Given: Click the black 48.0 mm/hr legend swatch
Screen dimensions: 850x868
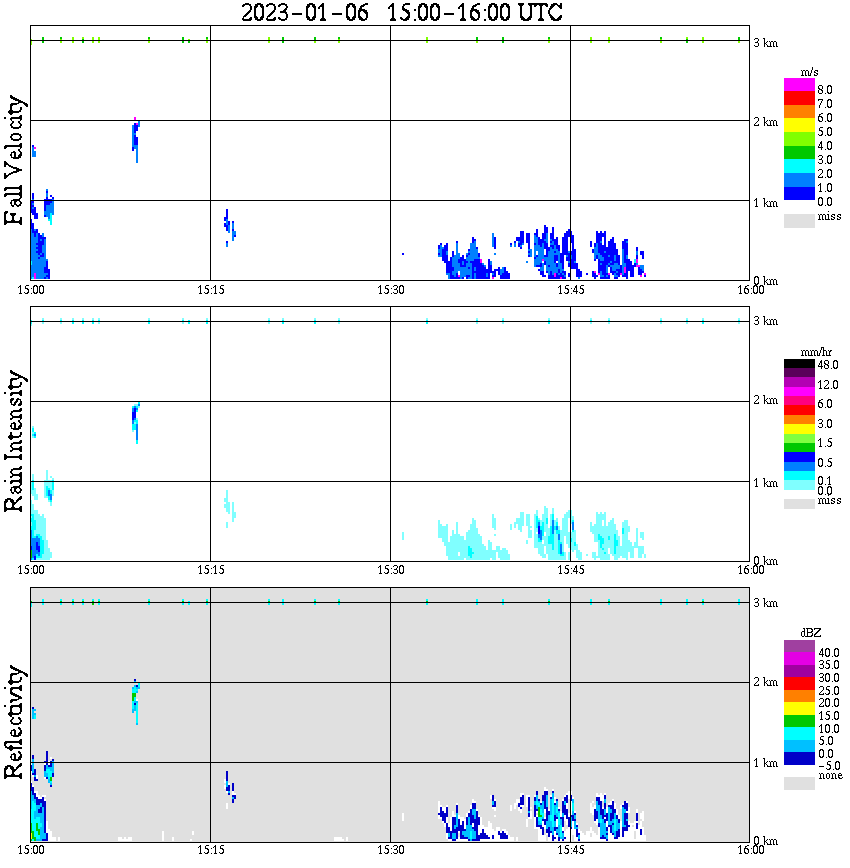Looking at the screenshot, I should tap(799, 364).
